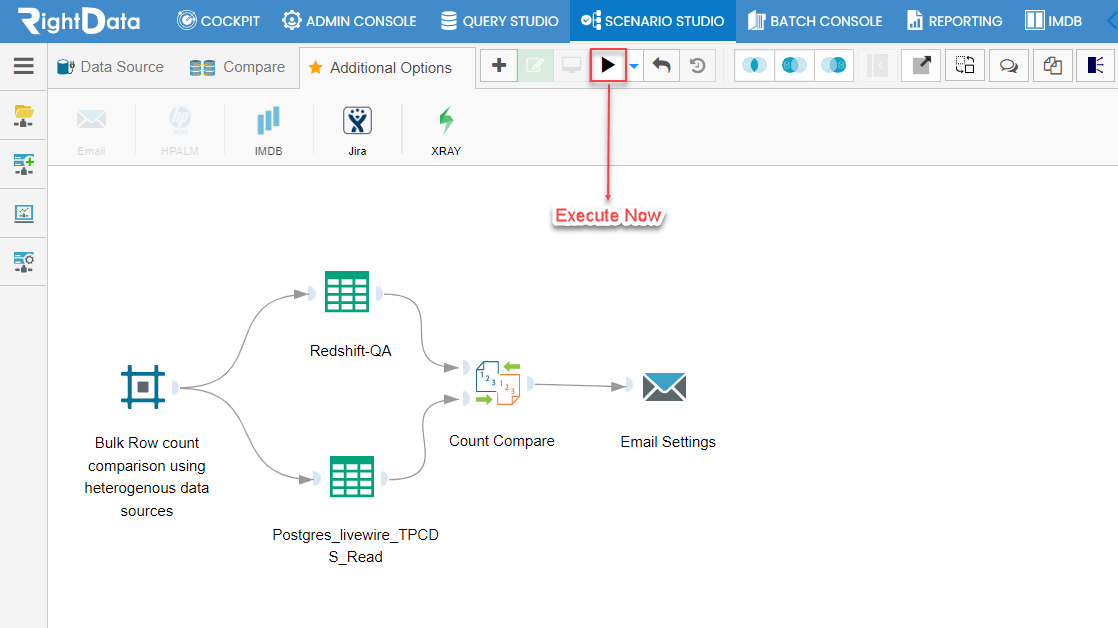Select the second overlapping-circles join icon
The height and width of the screenshot is (628, 1118).
[794, 66]
